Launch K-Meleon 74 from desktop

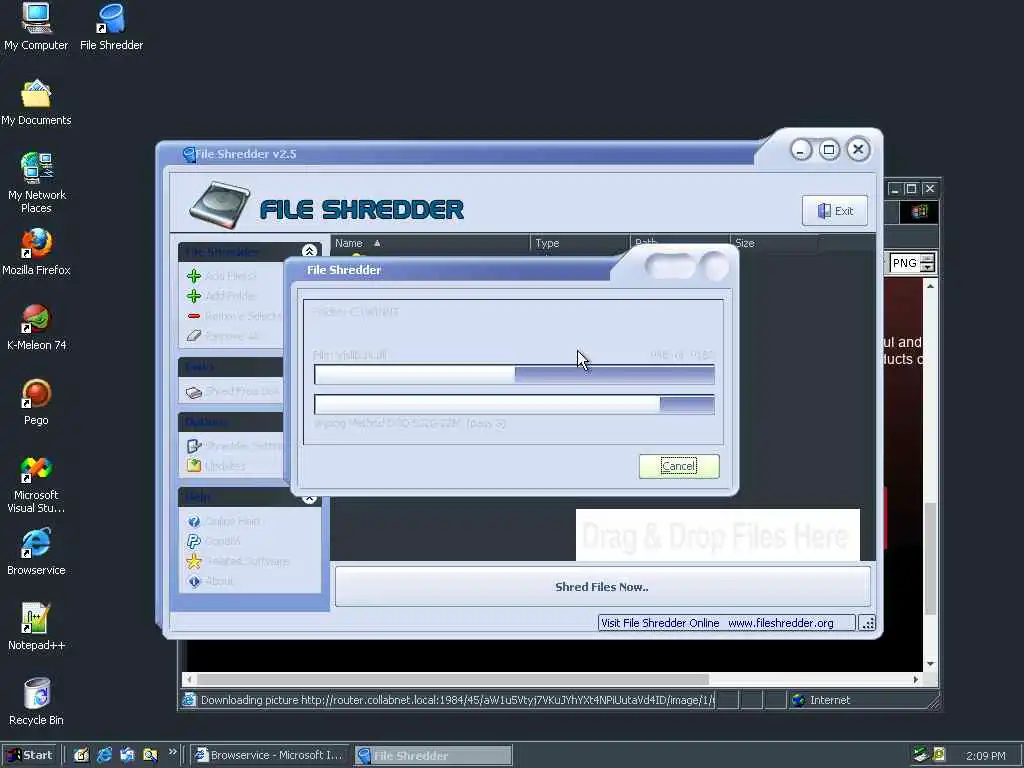point(36,327)
